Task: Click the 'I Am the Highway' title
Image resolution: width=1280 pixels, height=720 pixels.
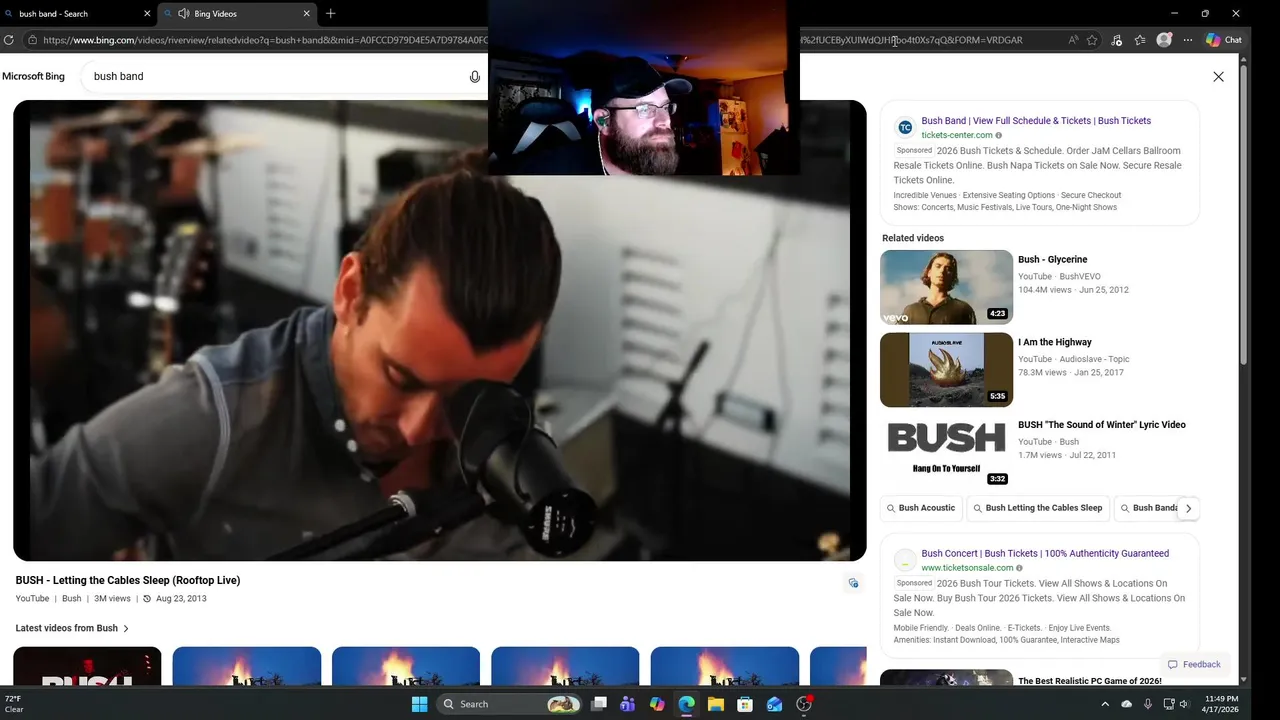Action: (1055, 342)
